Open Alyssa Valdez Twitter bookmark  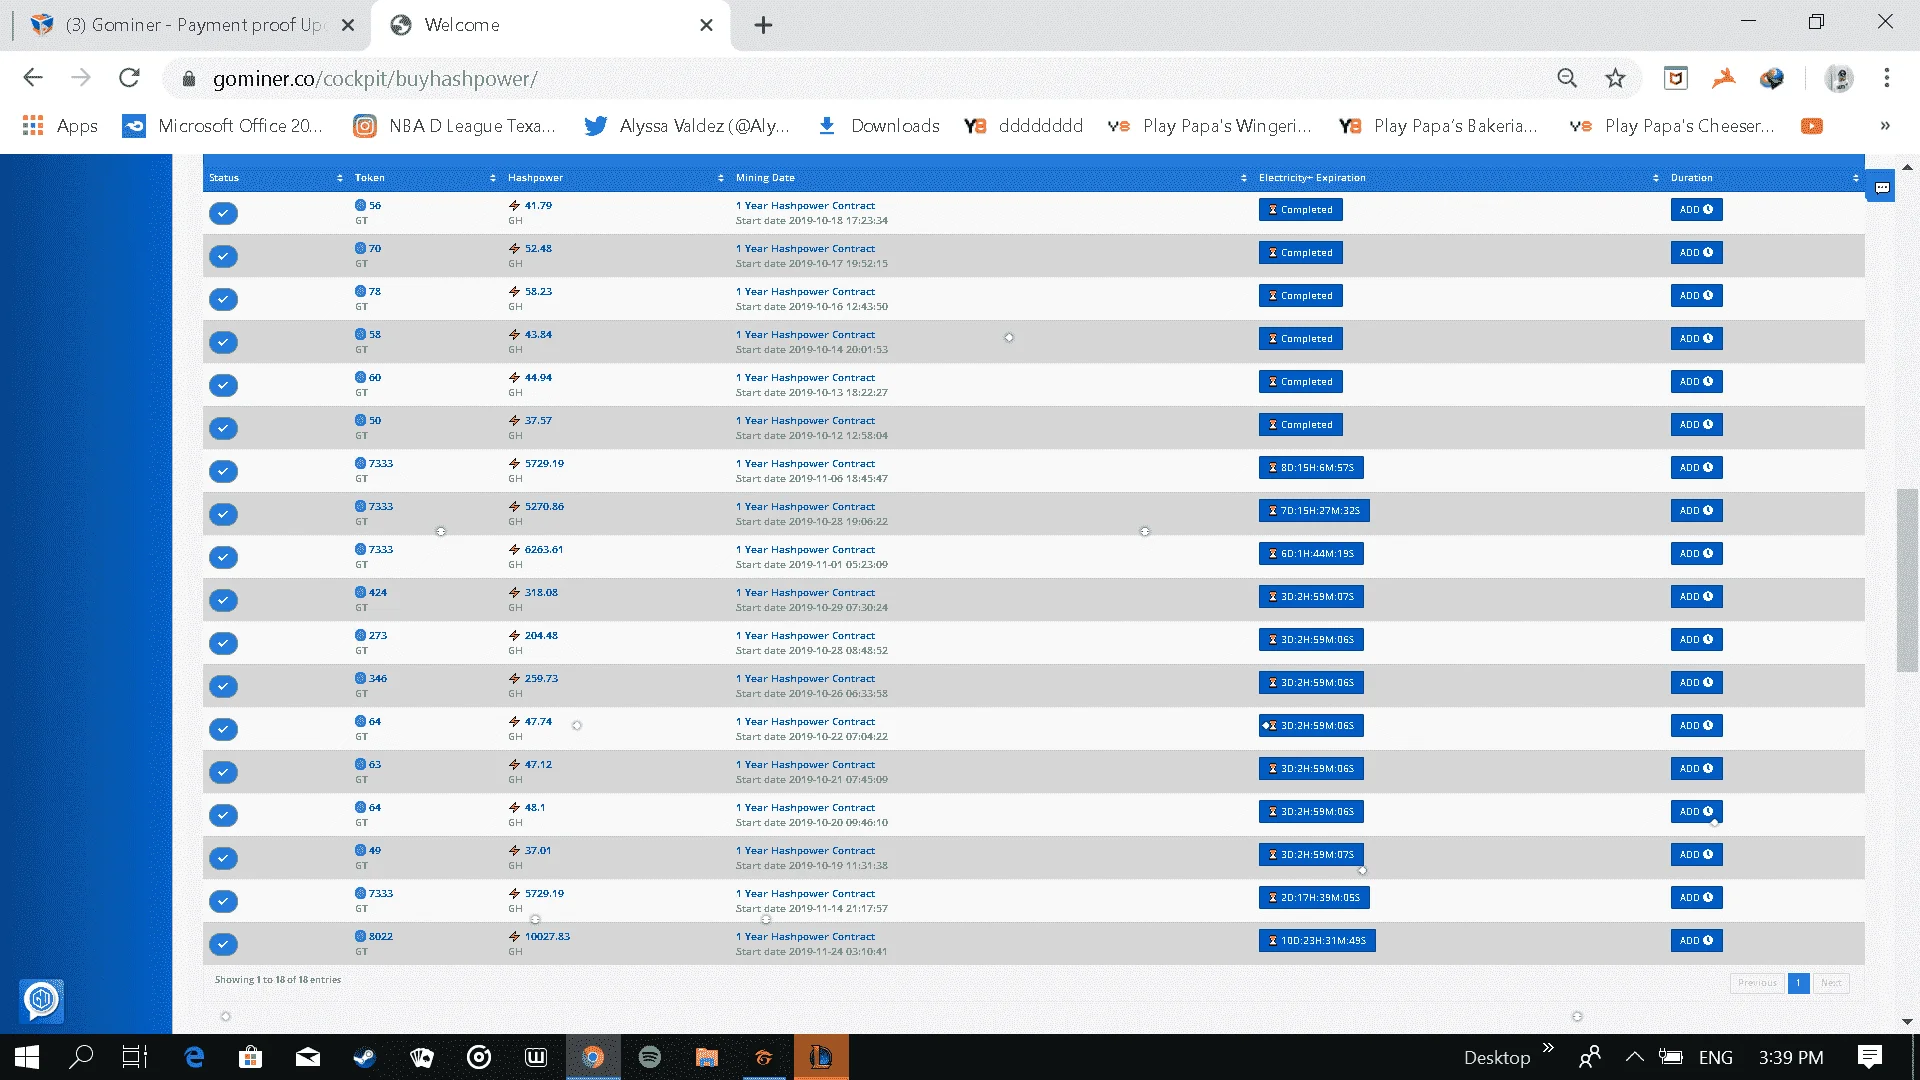688,126
